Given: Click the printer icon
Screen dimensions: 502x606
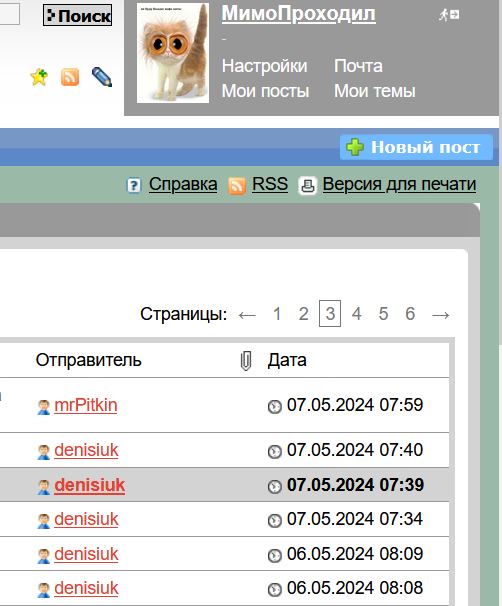Looking at the screenshot, I should coord(308,186).
